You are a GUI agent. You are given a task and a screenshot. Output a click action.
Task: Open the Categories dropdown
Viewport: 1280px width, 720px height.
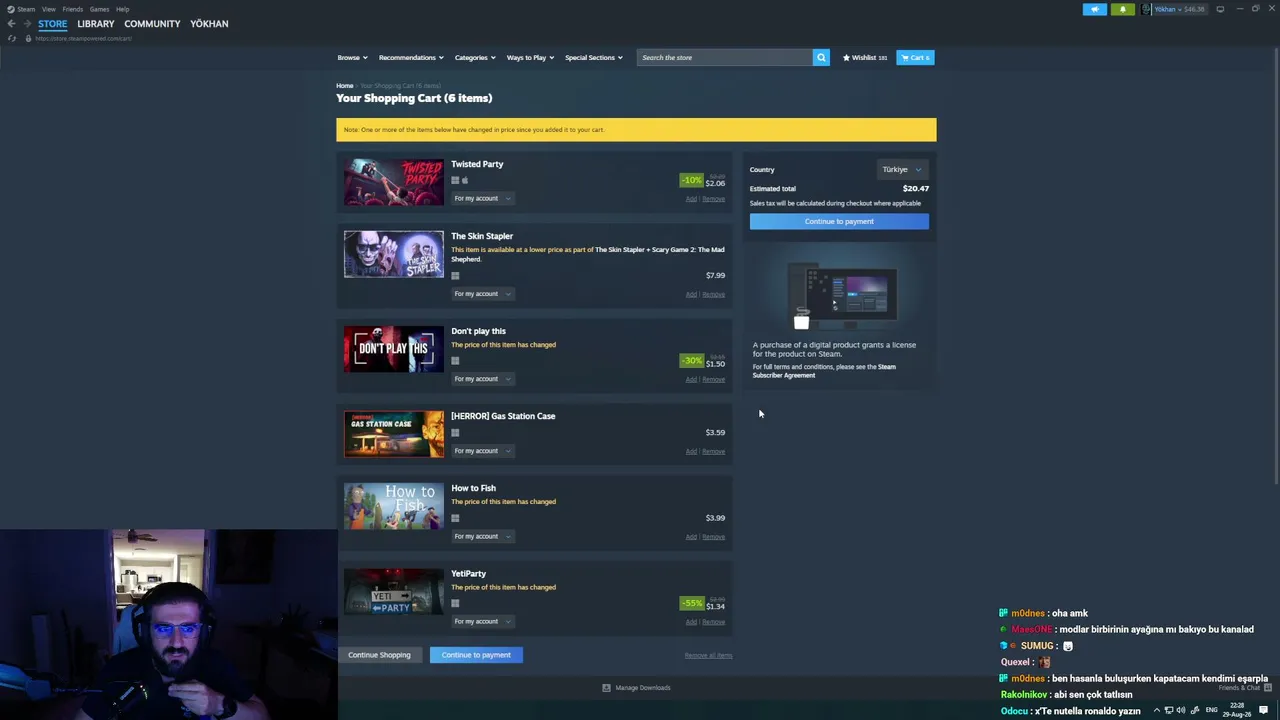(475, 57)
